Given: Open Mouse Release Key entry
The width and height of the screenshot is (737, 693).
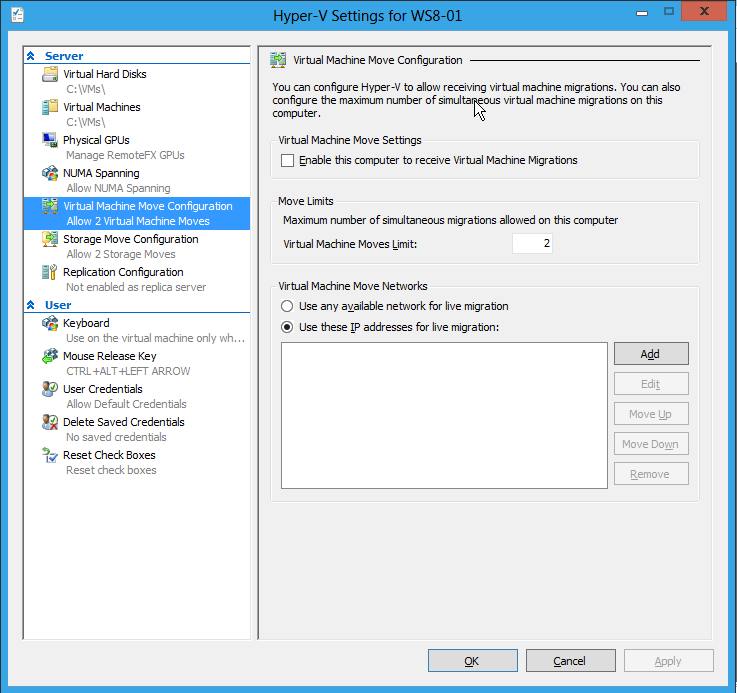Looking at the screenshot, I should 137,363.
